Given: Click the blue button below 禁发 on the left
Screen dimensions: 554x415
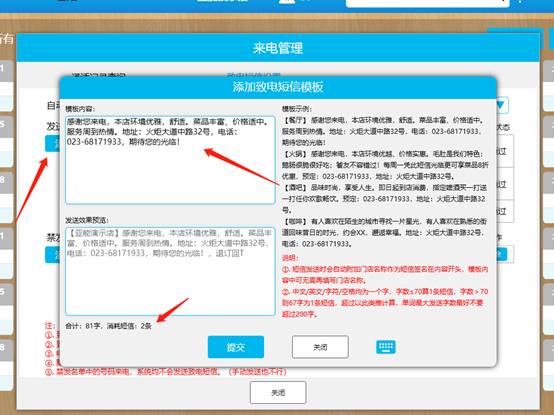Looking at the screenshot, I should point(52,254).
